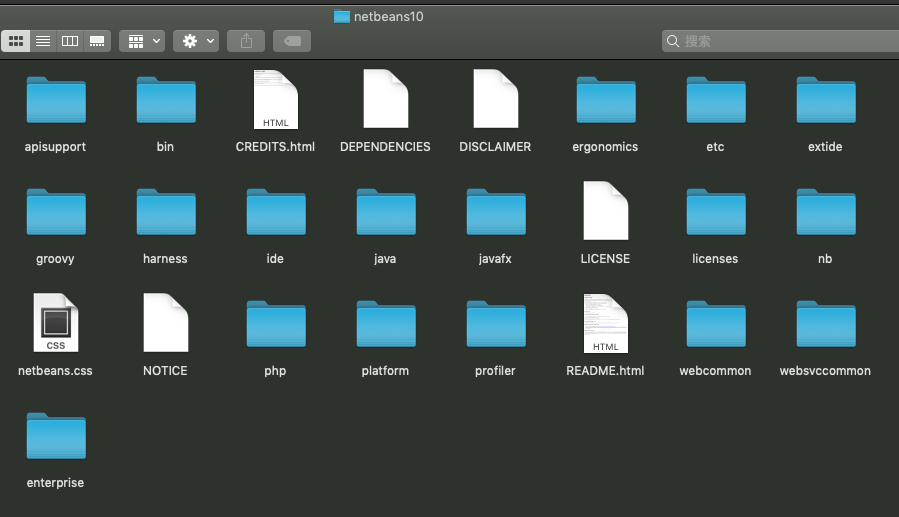Select the ide folder icon
The height and width of the screenshot is (517, 899).
pyautogui.click(x=276, y=212)
